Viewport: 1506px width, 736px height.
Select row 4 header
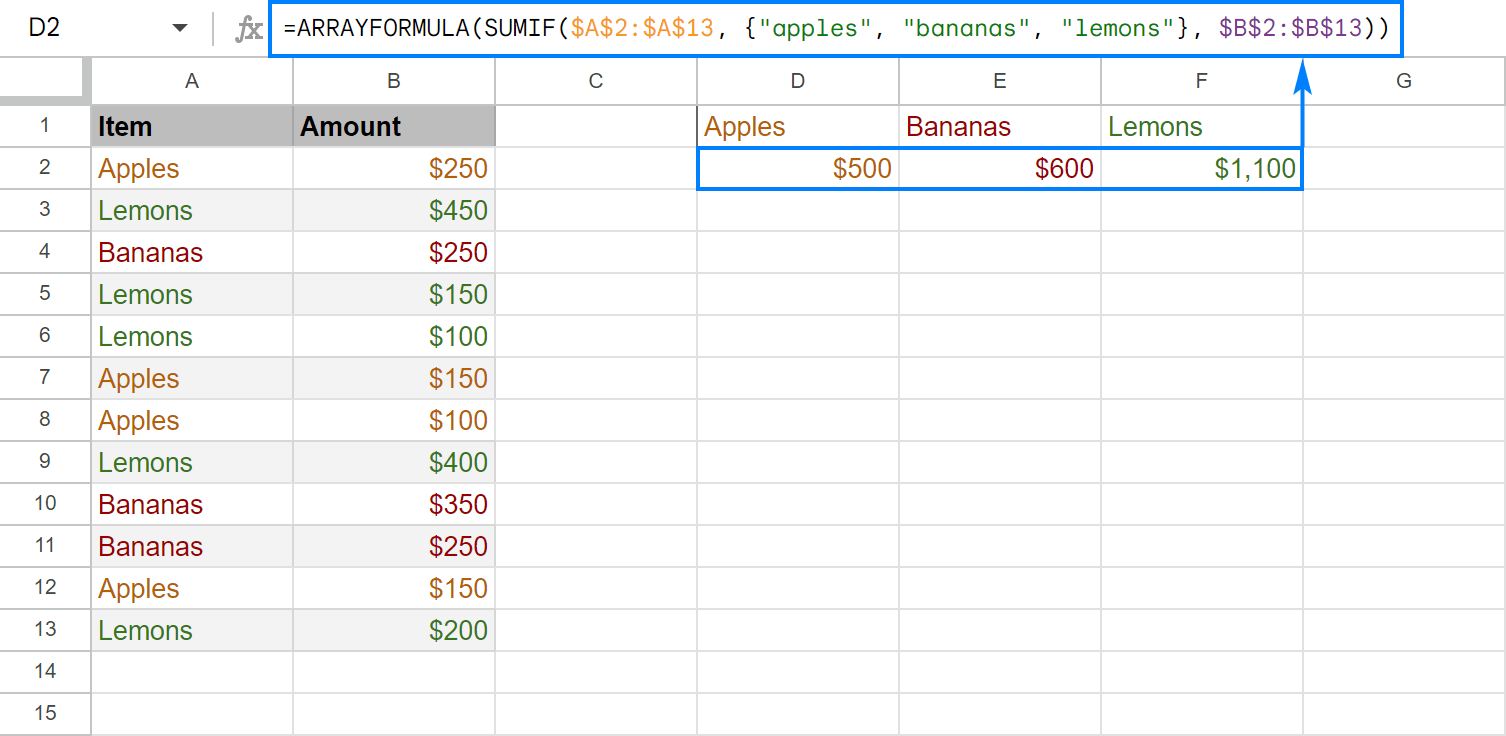click(45, 252)
